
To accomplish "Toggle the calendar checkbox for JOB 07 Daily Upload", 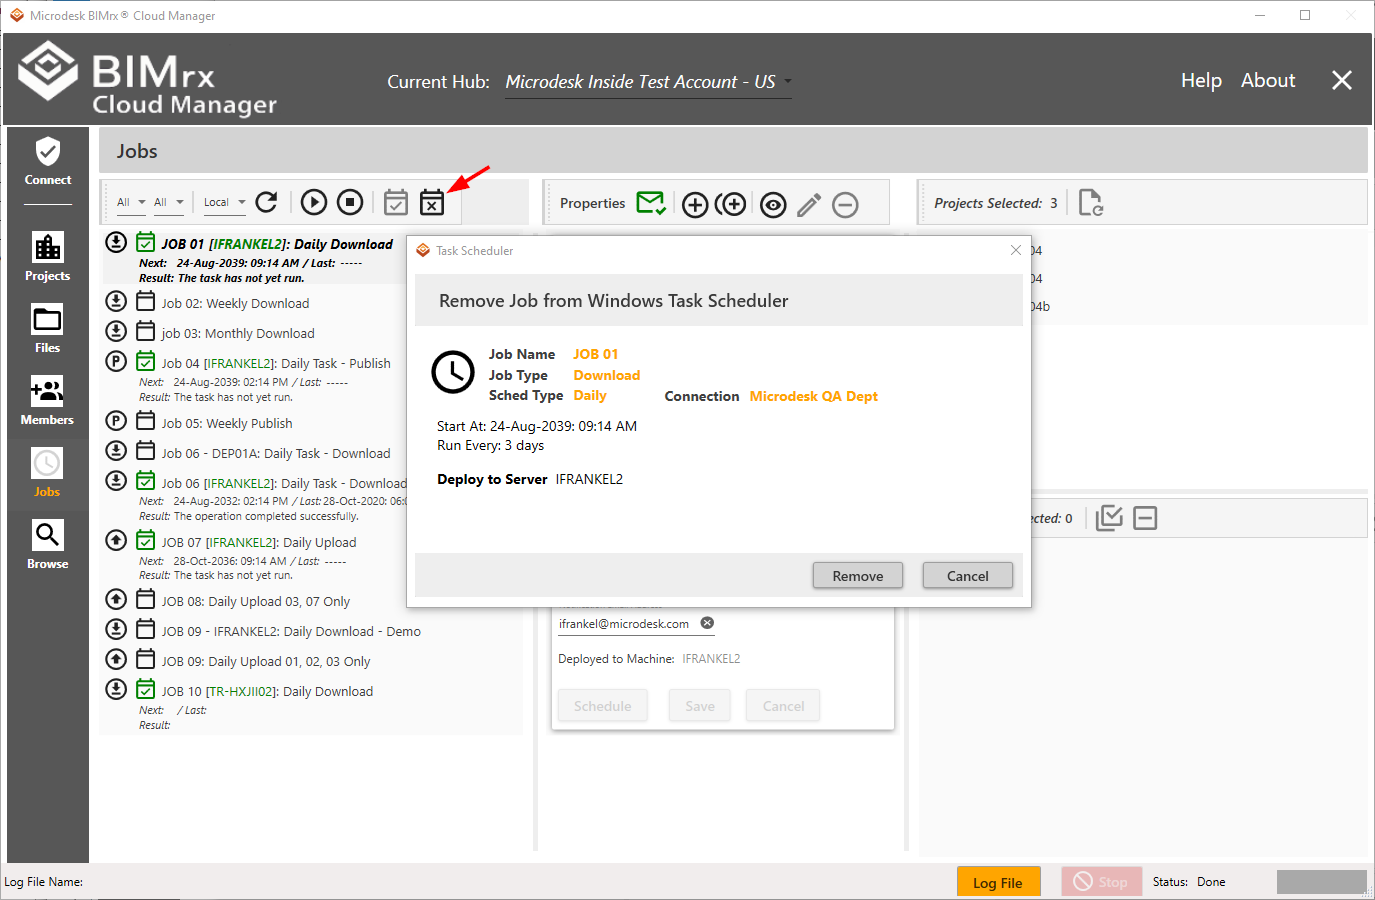I will coord(146,540).
